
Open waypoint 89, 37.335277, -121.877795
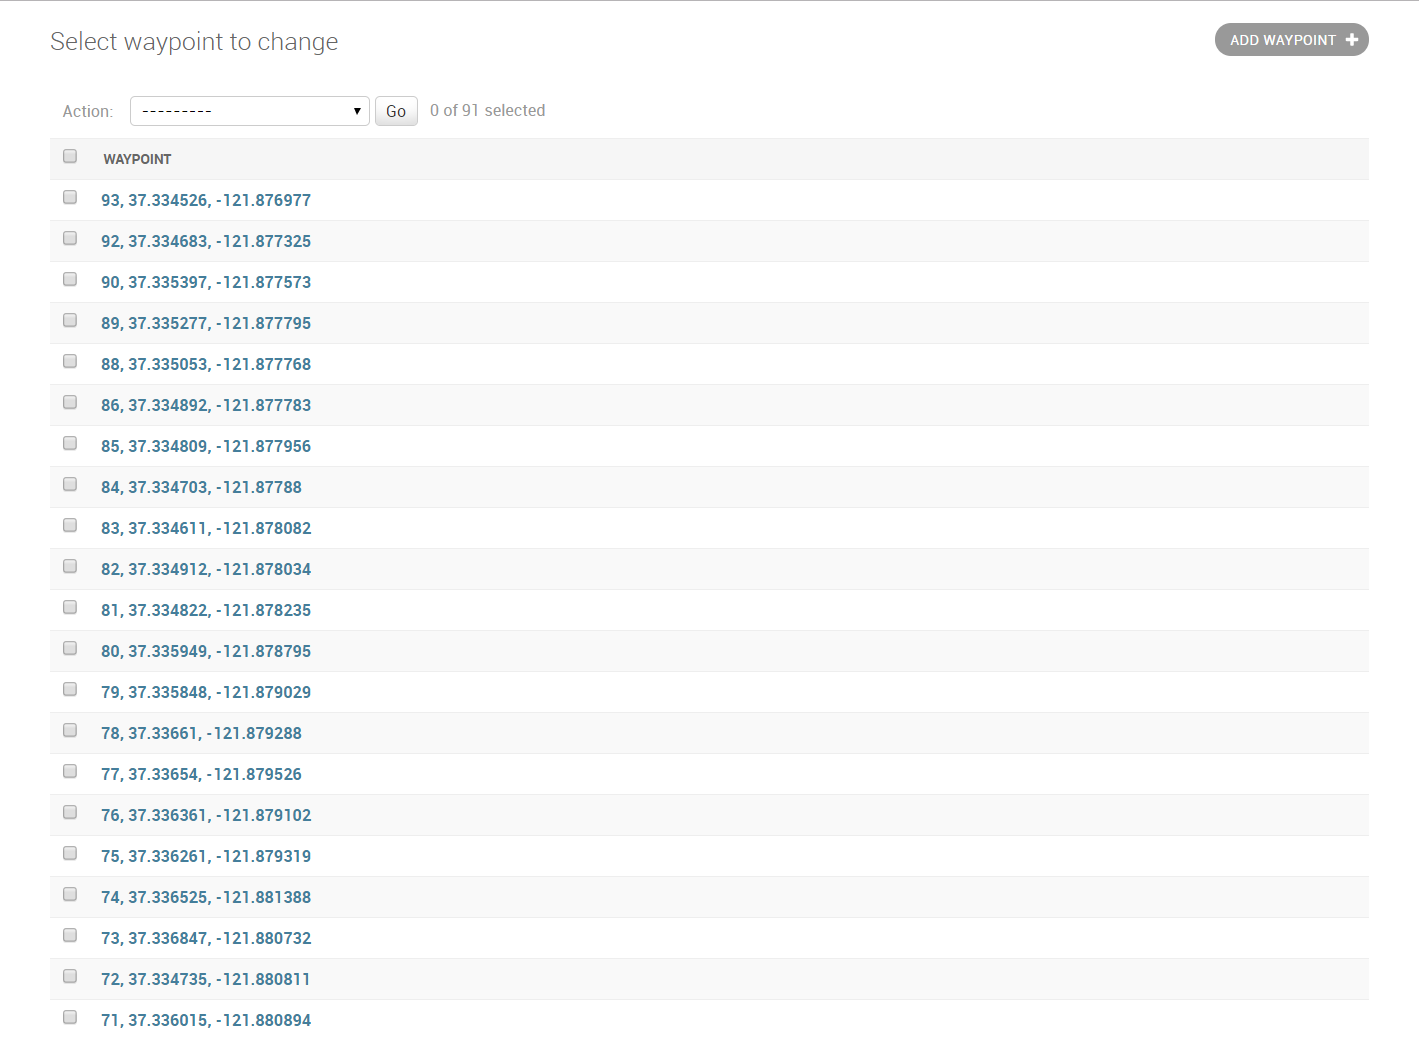(x=206, y=323)
